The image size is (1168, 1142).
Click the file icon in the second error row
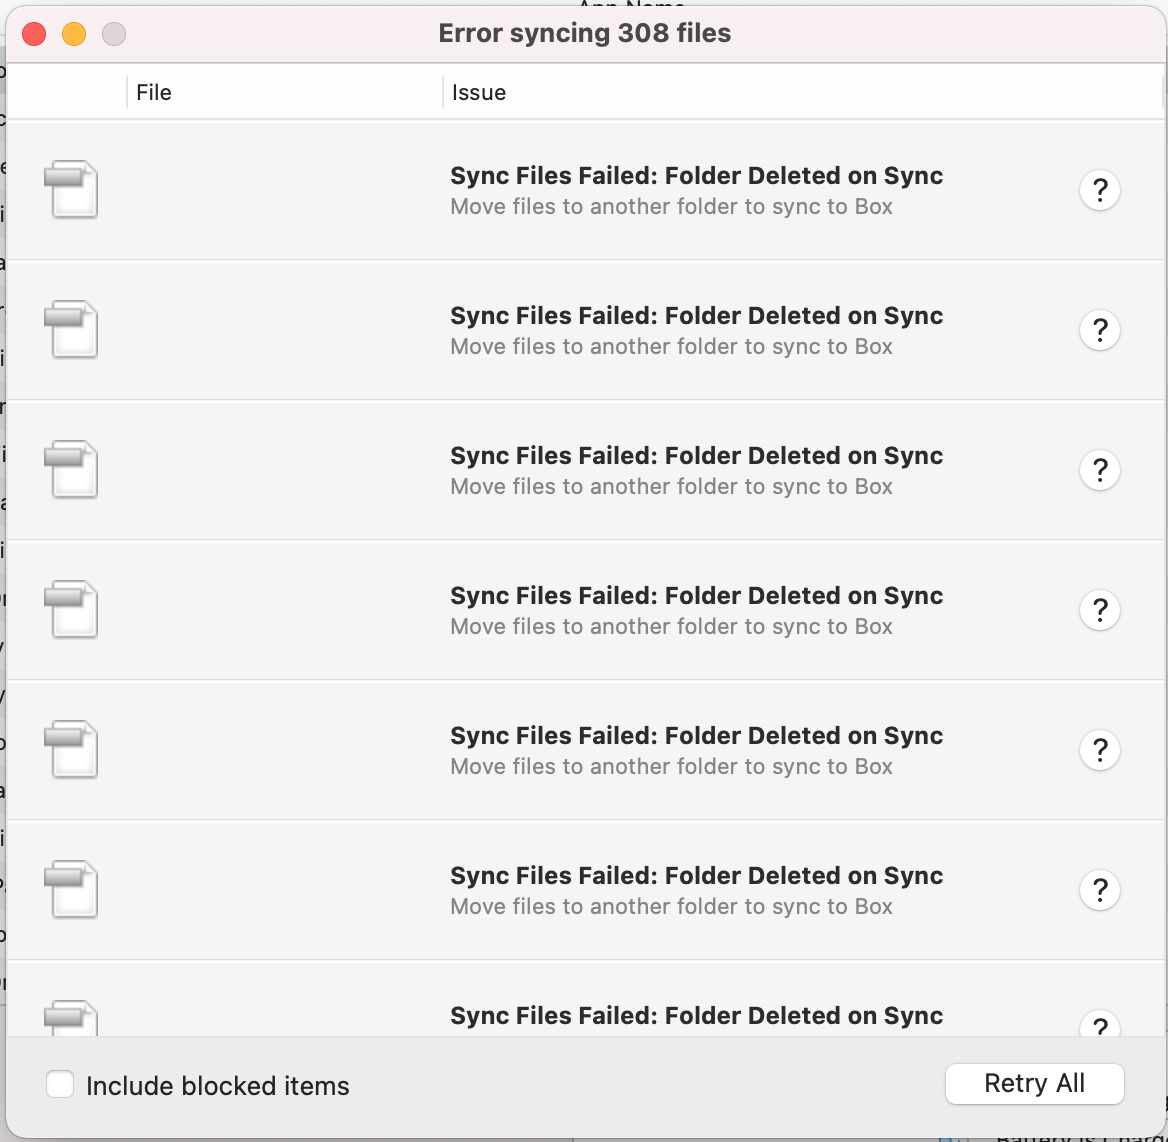(x=70, y=330)
